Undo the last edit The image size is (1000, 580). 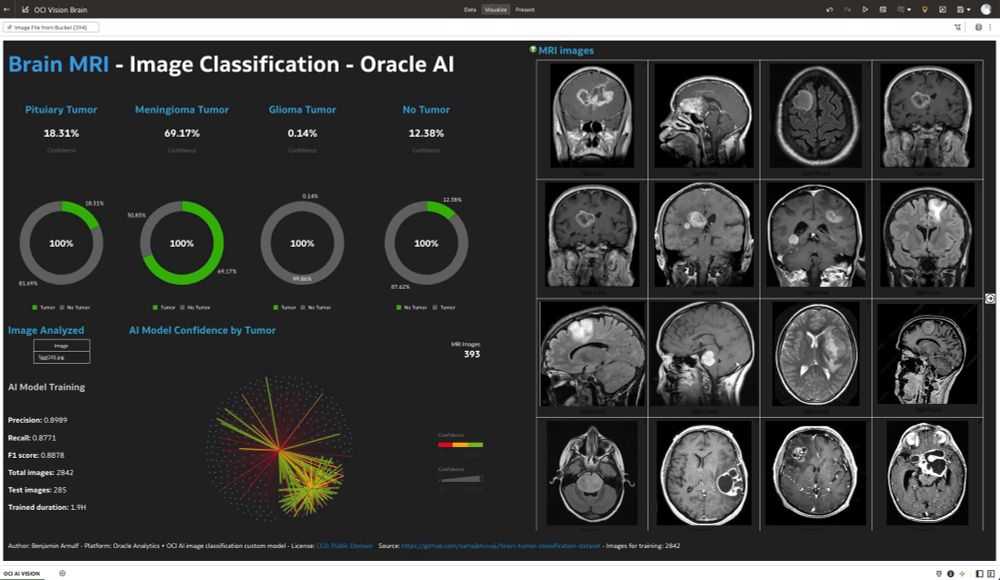pos(829,10)
